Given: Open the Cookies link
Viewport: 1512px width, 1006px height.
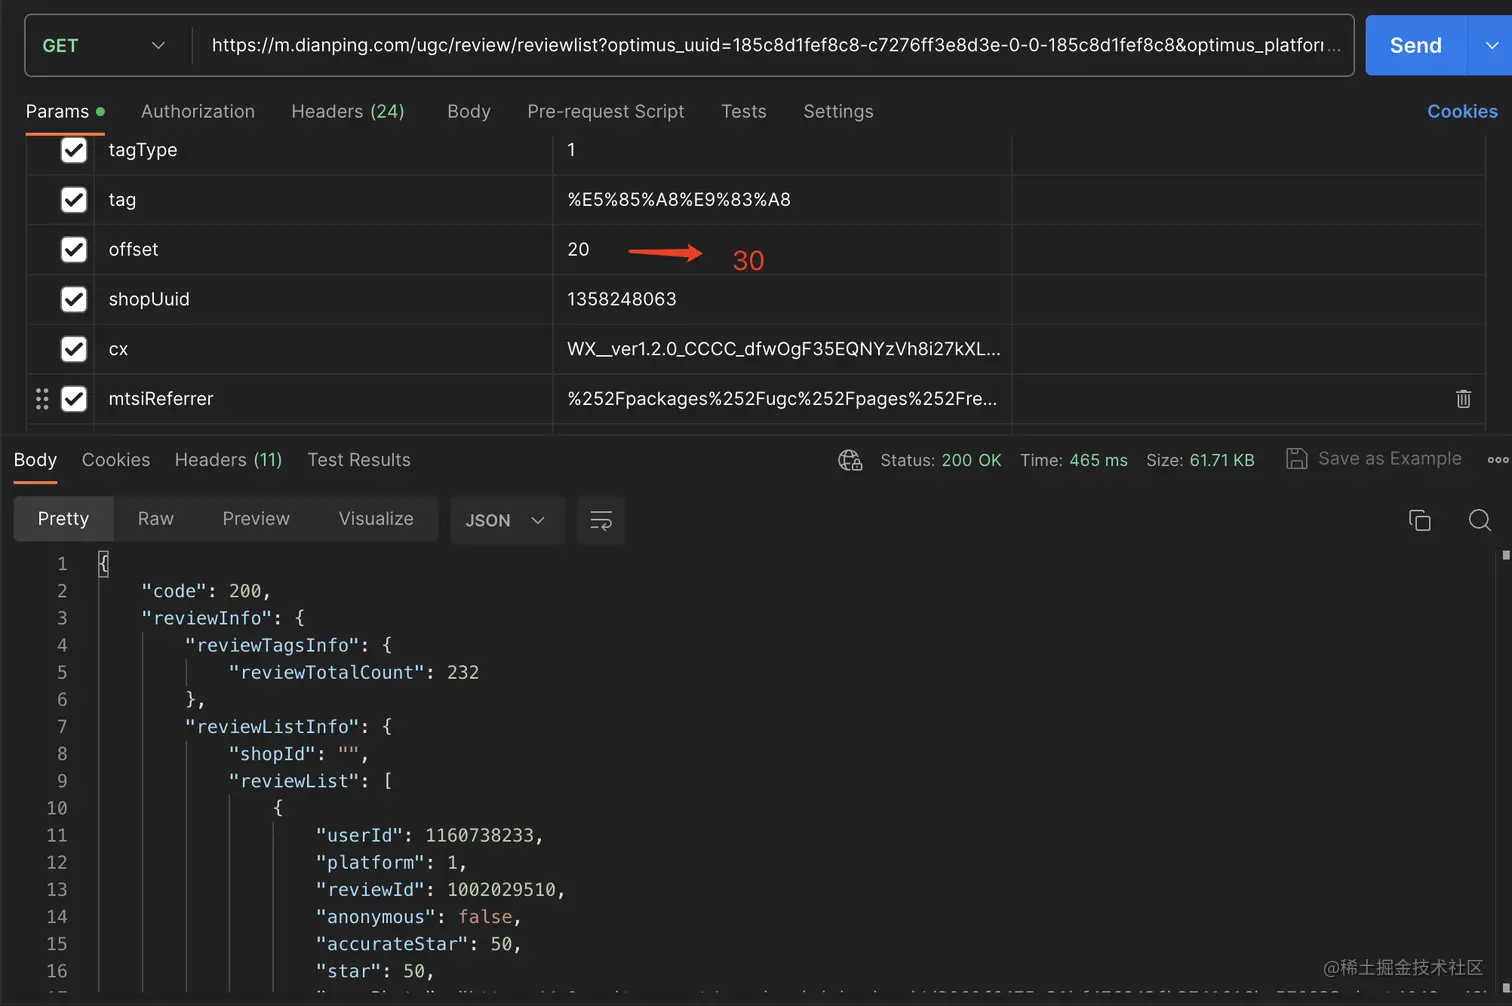Looking at the screenshot, I should [1462, 111].
